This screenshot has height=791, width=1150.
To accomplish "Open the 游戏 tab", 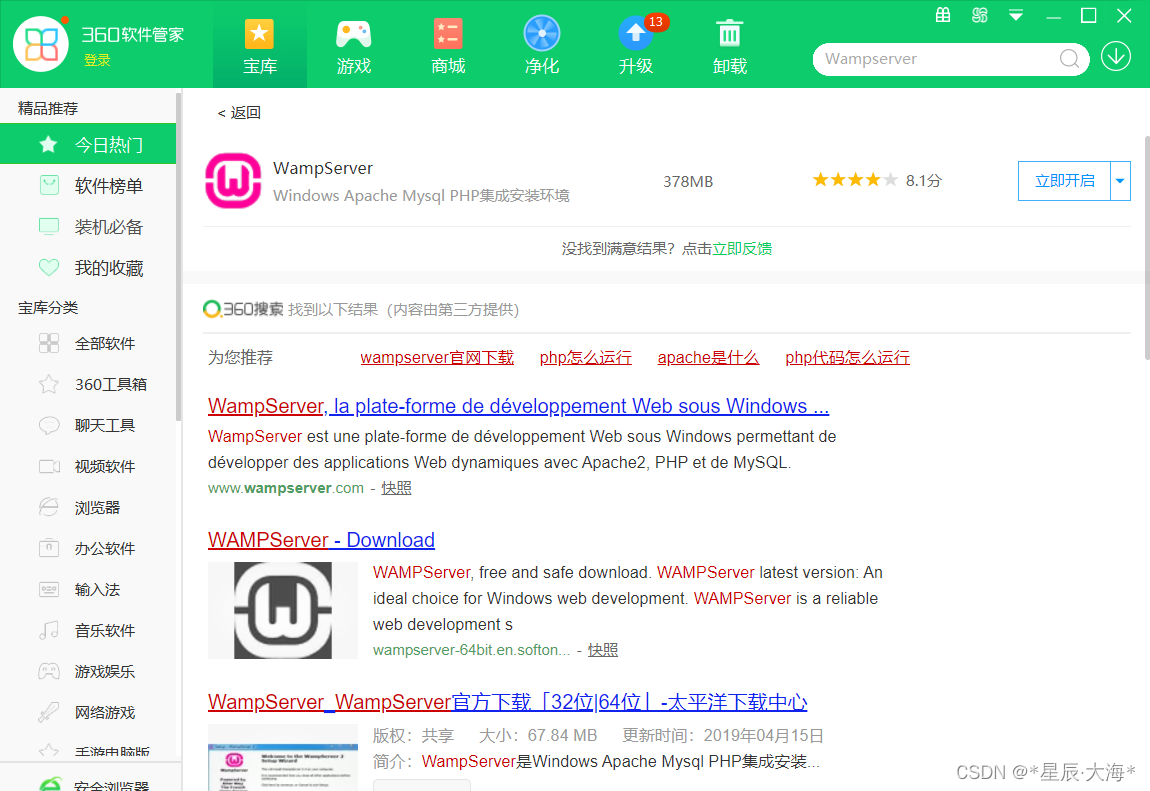I will (x=354, y=45).
